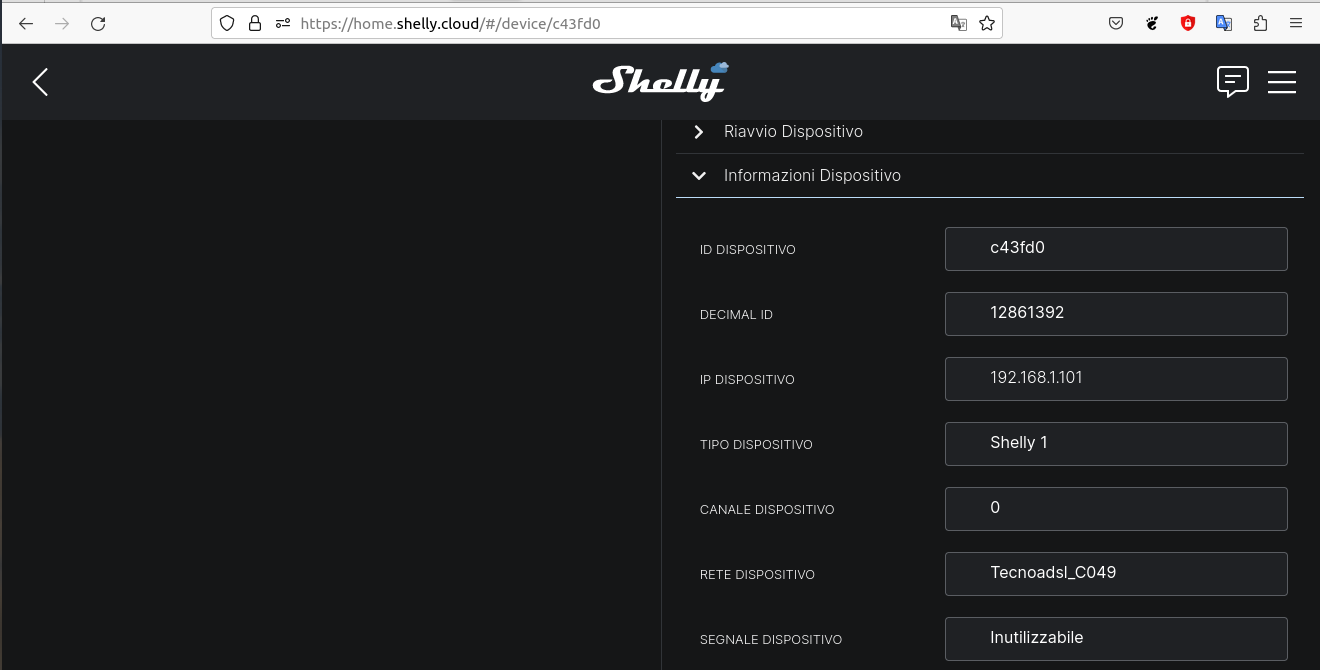This screenshot has width=1320, height=670.
Task: Open the site security padlock icon
Action: [x=255, y=23]
